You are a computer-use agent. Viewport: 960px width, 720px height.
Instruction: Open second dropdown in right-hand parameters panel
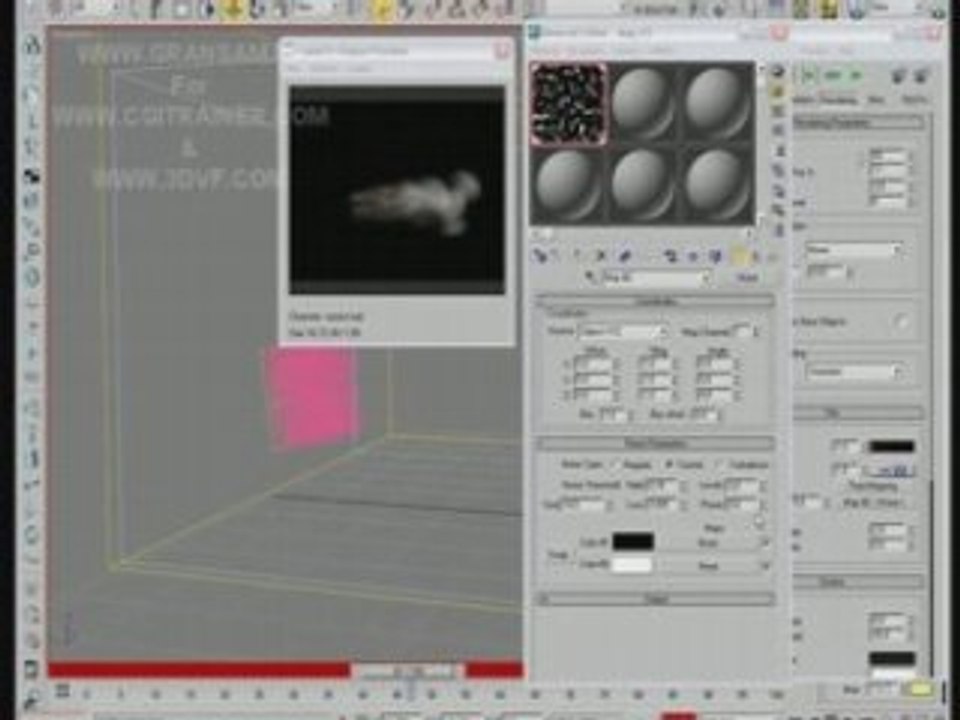[x=853, y=372]
